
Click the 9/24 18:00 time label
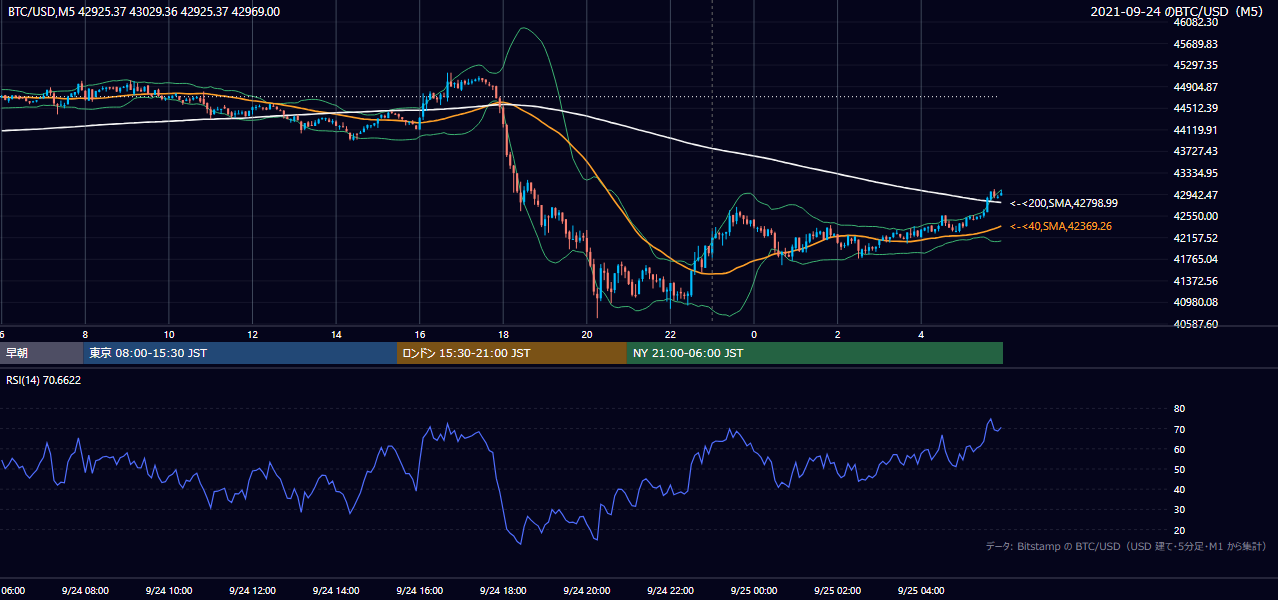point(503,591)
